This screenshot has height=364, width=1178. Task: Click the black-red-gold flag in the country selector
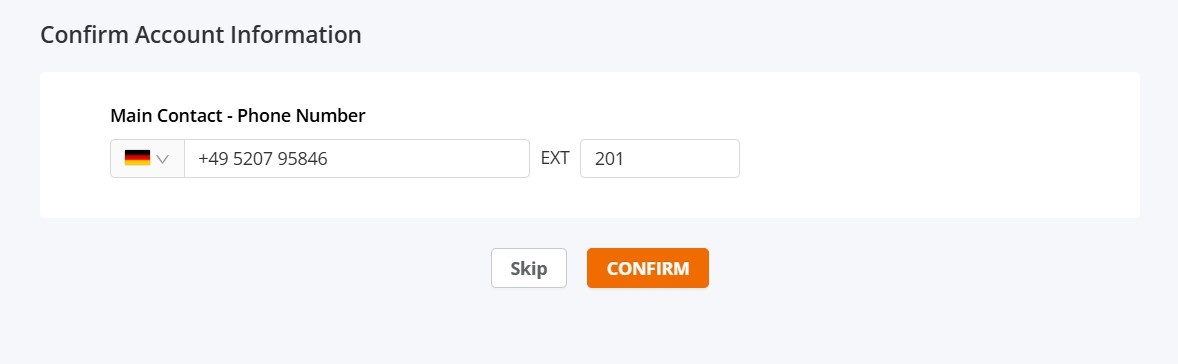pos(137,158)
